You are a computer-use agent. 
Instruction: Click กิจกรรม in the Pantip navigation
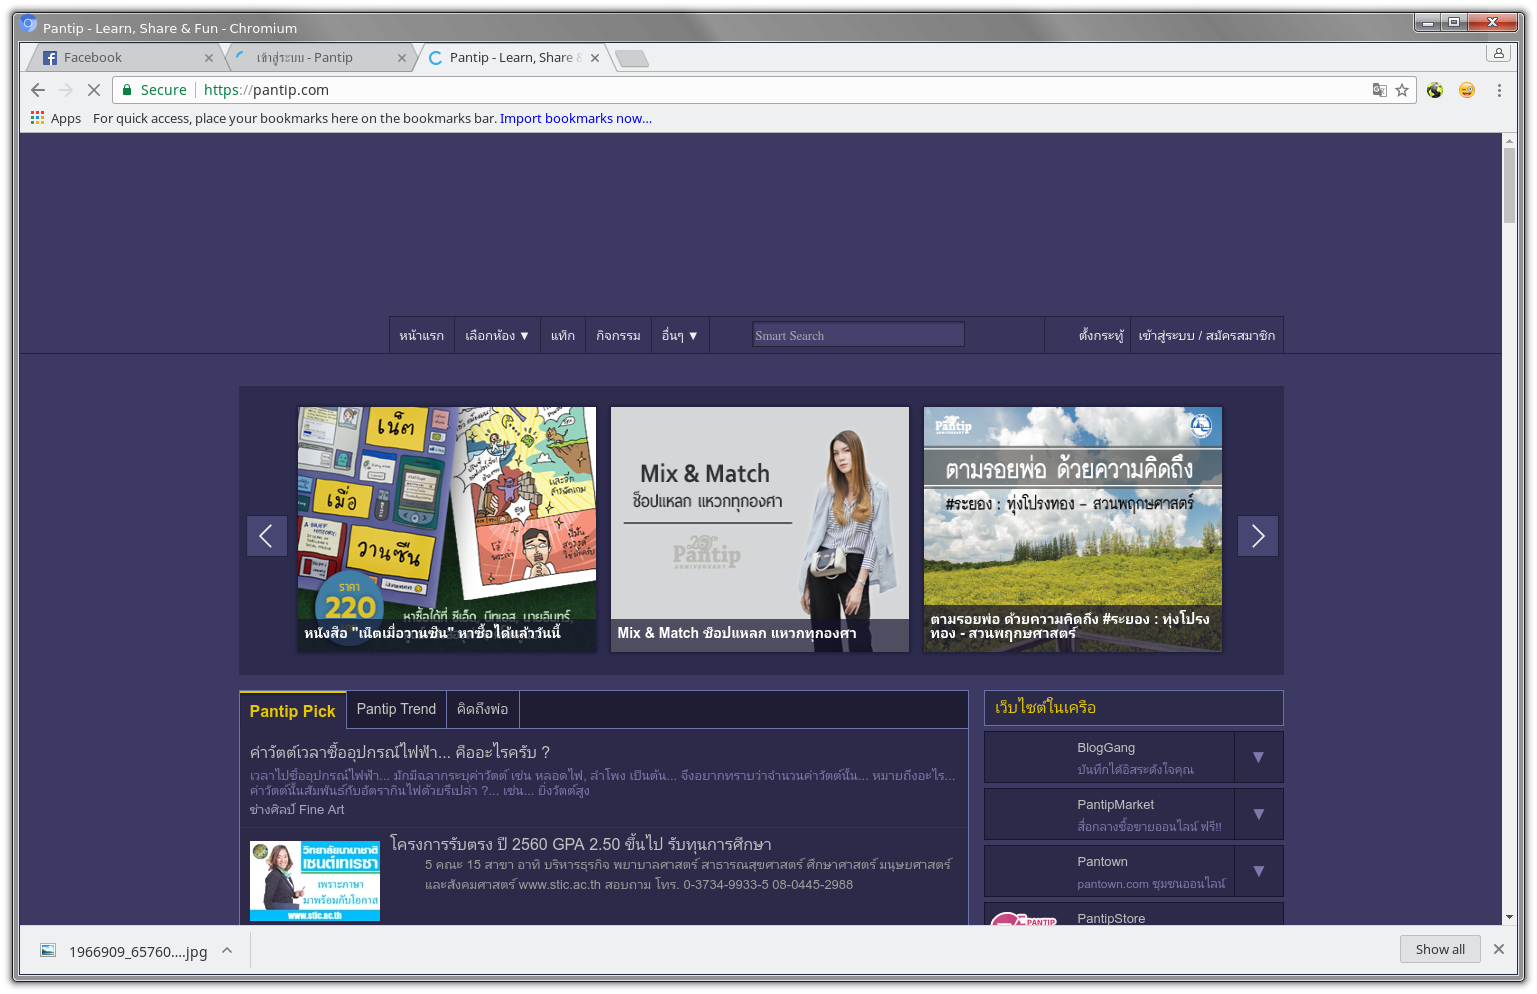click(618, 336)
